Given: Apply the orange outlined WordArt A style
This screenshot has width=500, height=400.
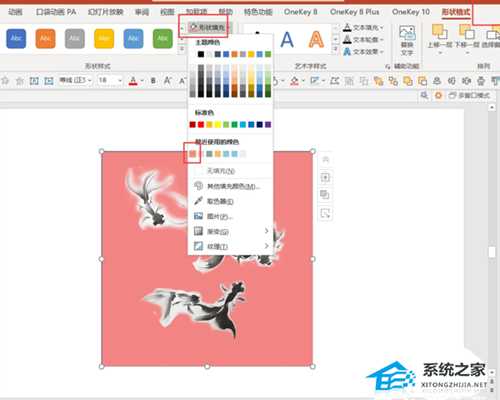Looking at the screenshot, I should pos(316,39).
